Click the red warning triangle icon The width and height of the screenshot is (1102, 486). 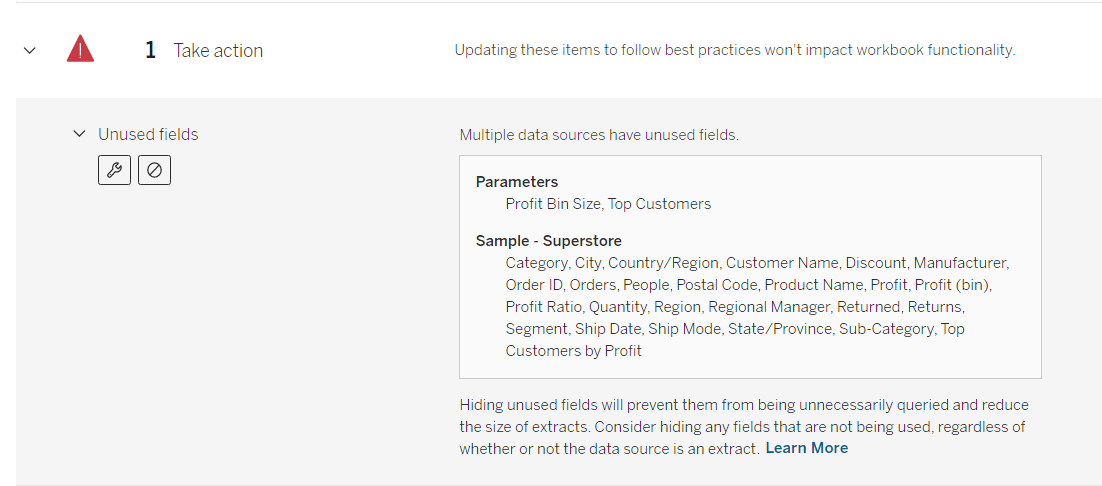(x=80, y=49)
